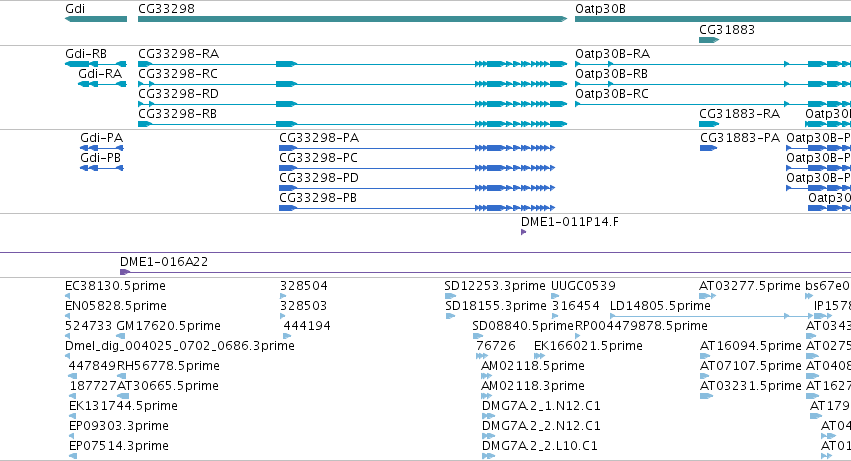Image resolution: width=851 pixels, height=461 pixels.
Task: Click the 187727 EST label
Action: click(93, 387)
